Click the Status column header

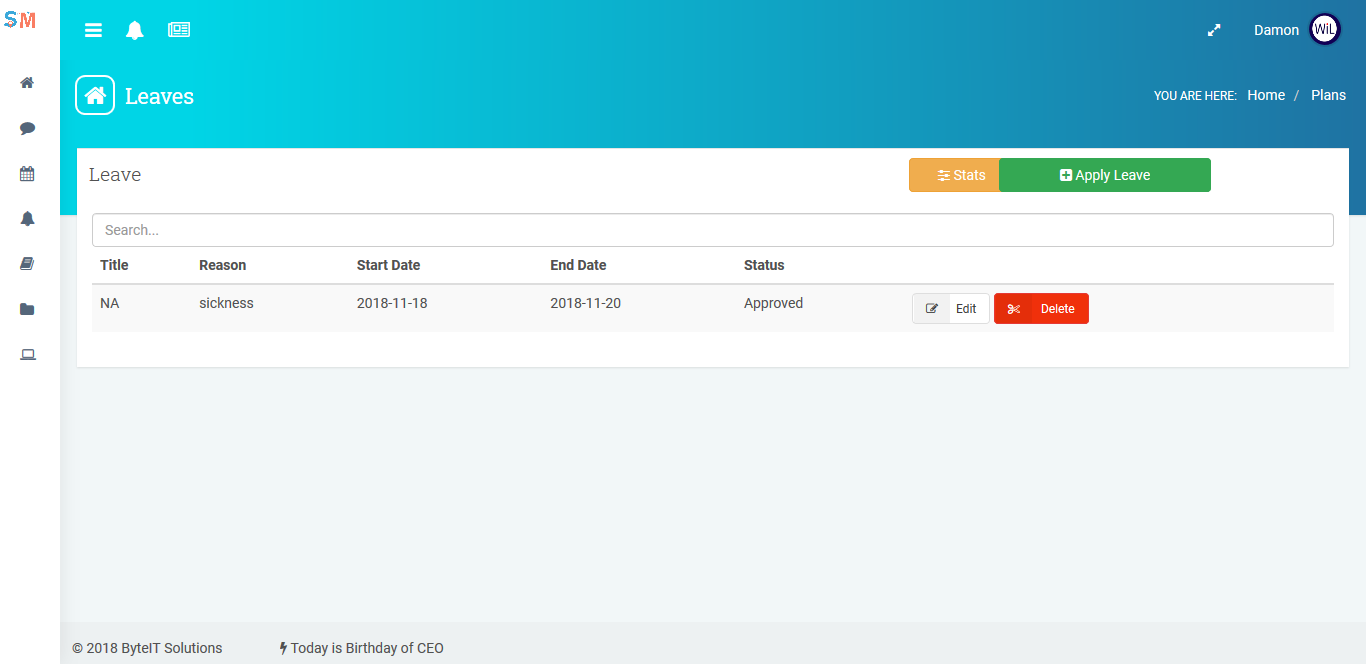point(764,265)
